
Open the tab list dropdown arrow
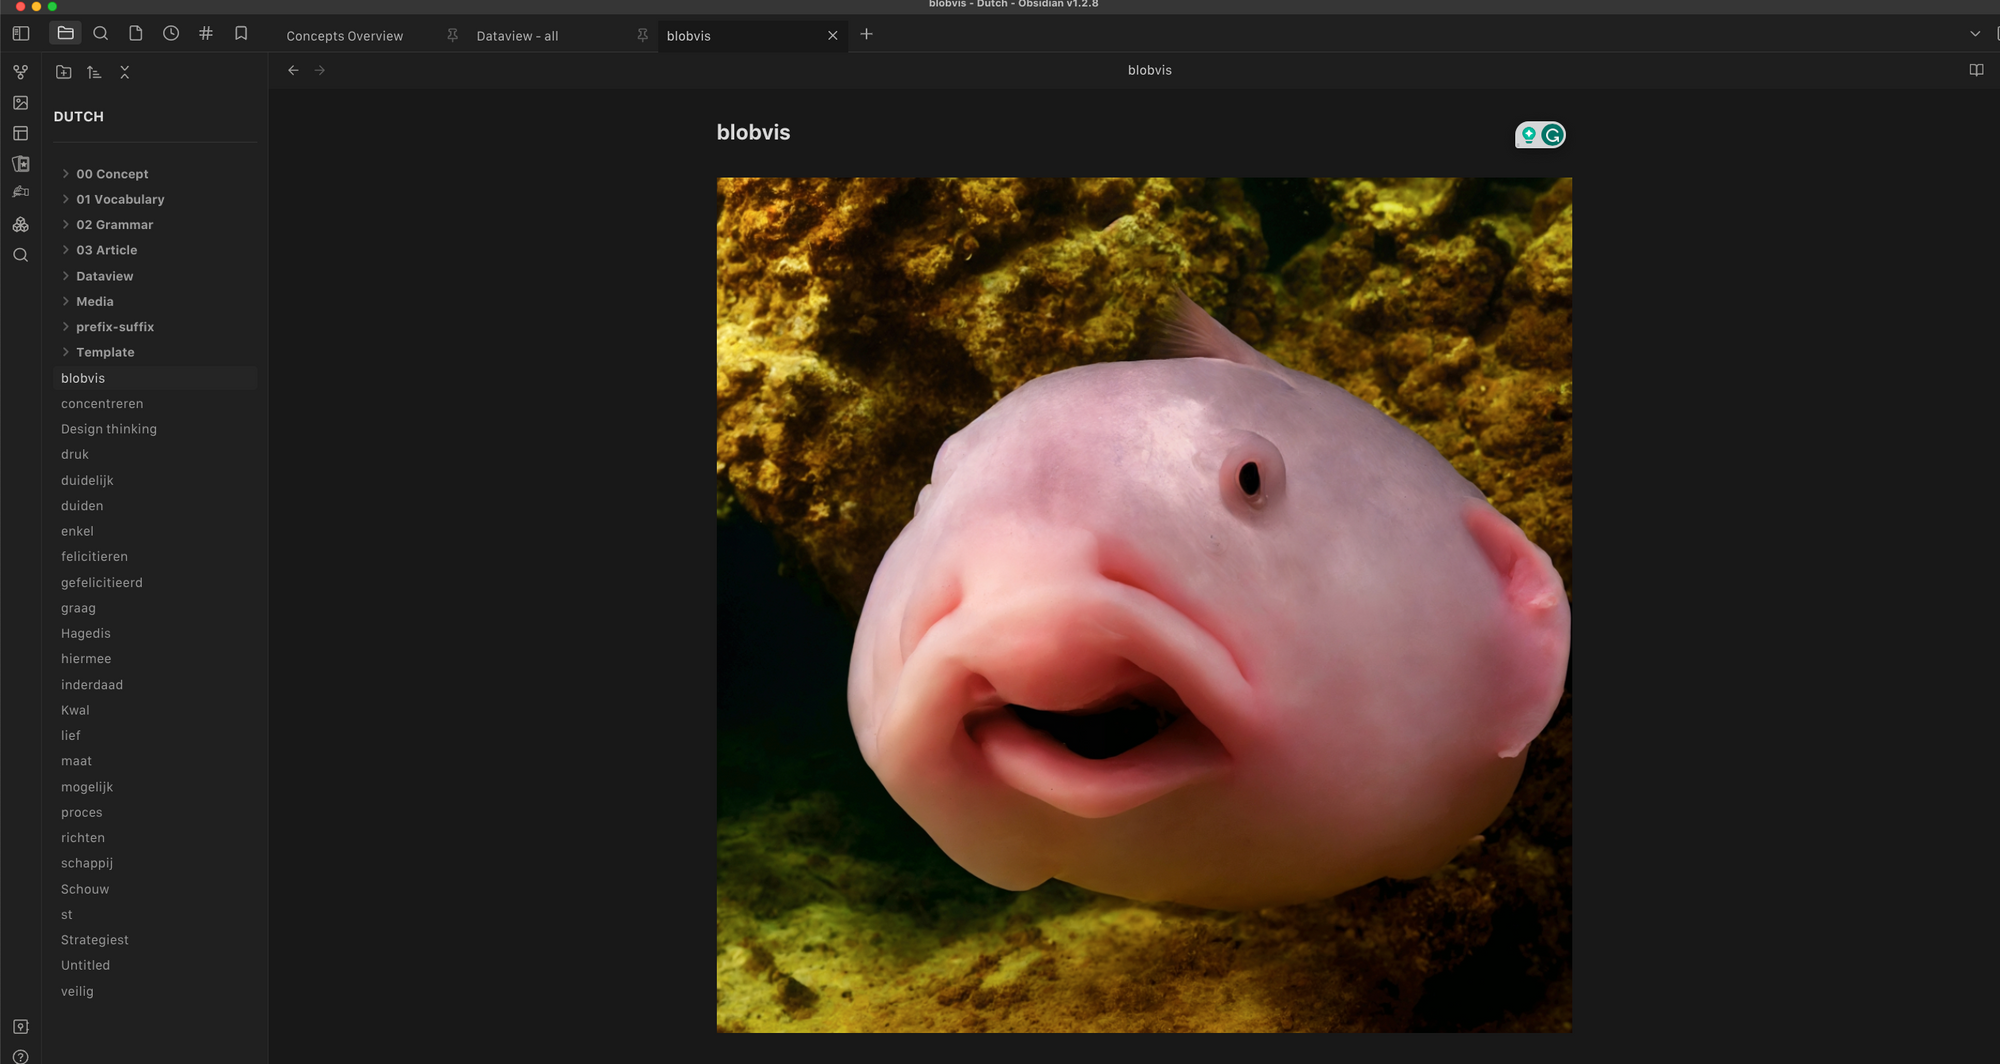pyautogui.click(x=1975, y=34)
